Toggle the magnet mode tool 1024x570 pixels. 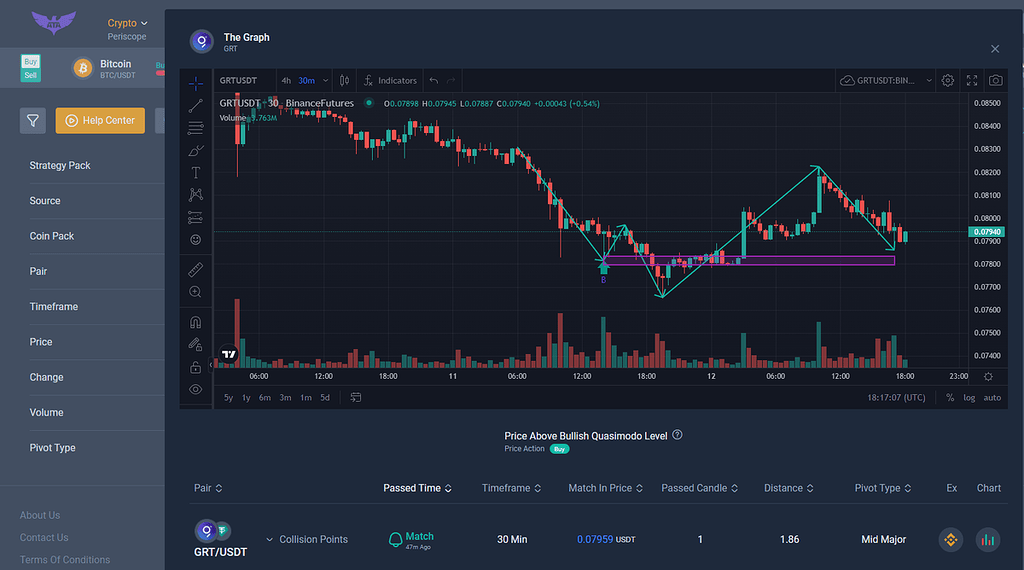(195, 322)
